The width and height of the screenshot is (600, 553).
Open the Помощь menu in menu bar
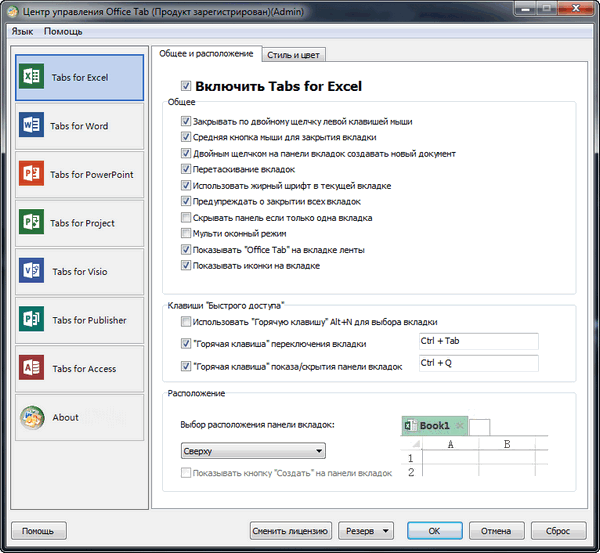[63, 31]
